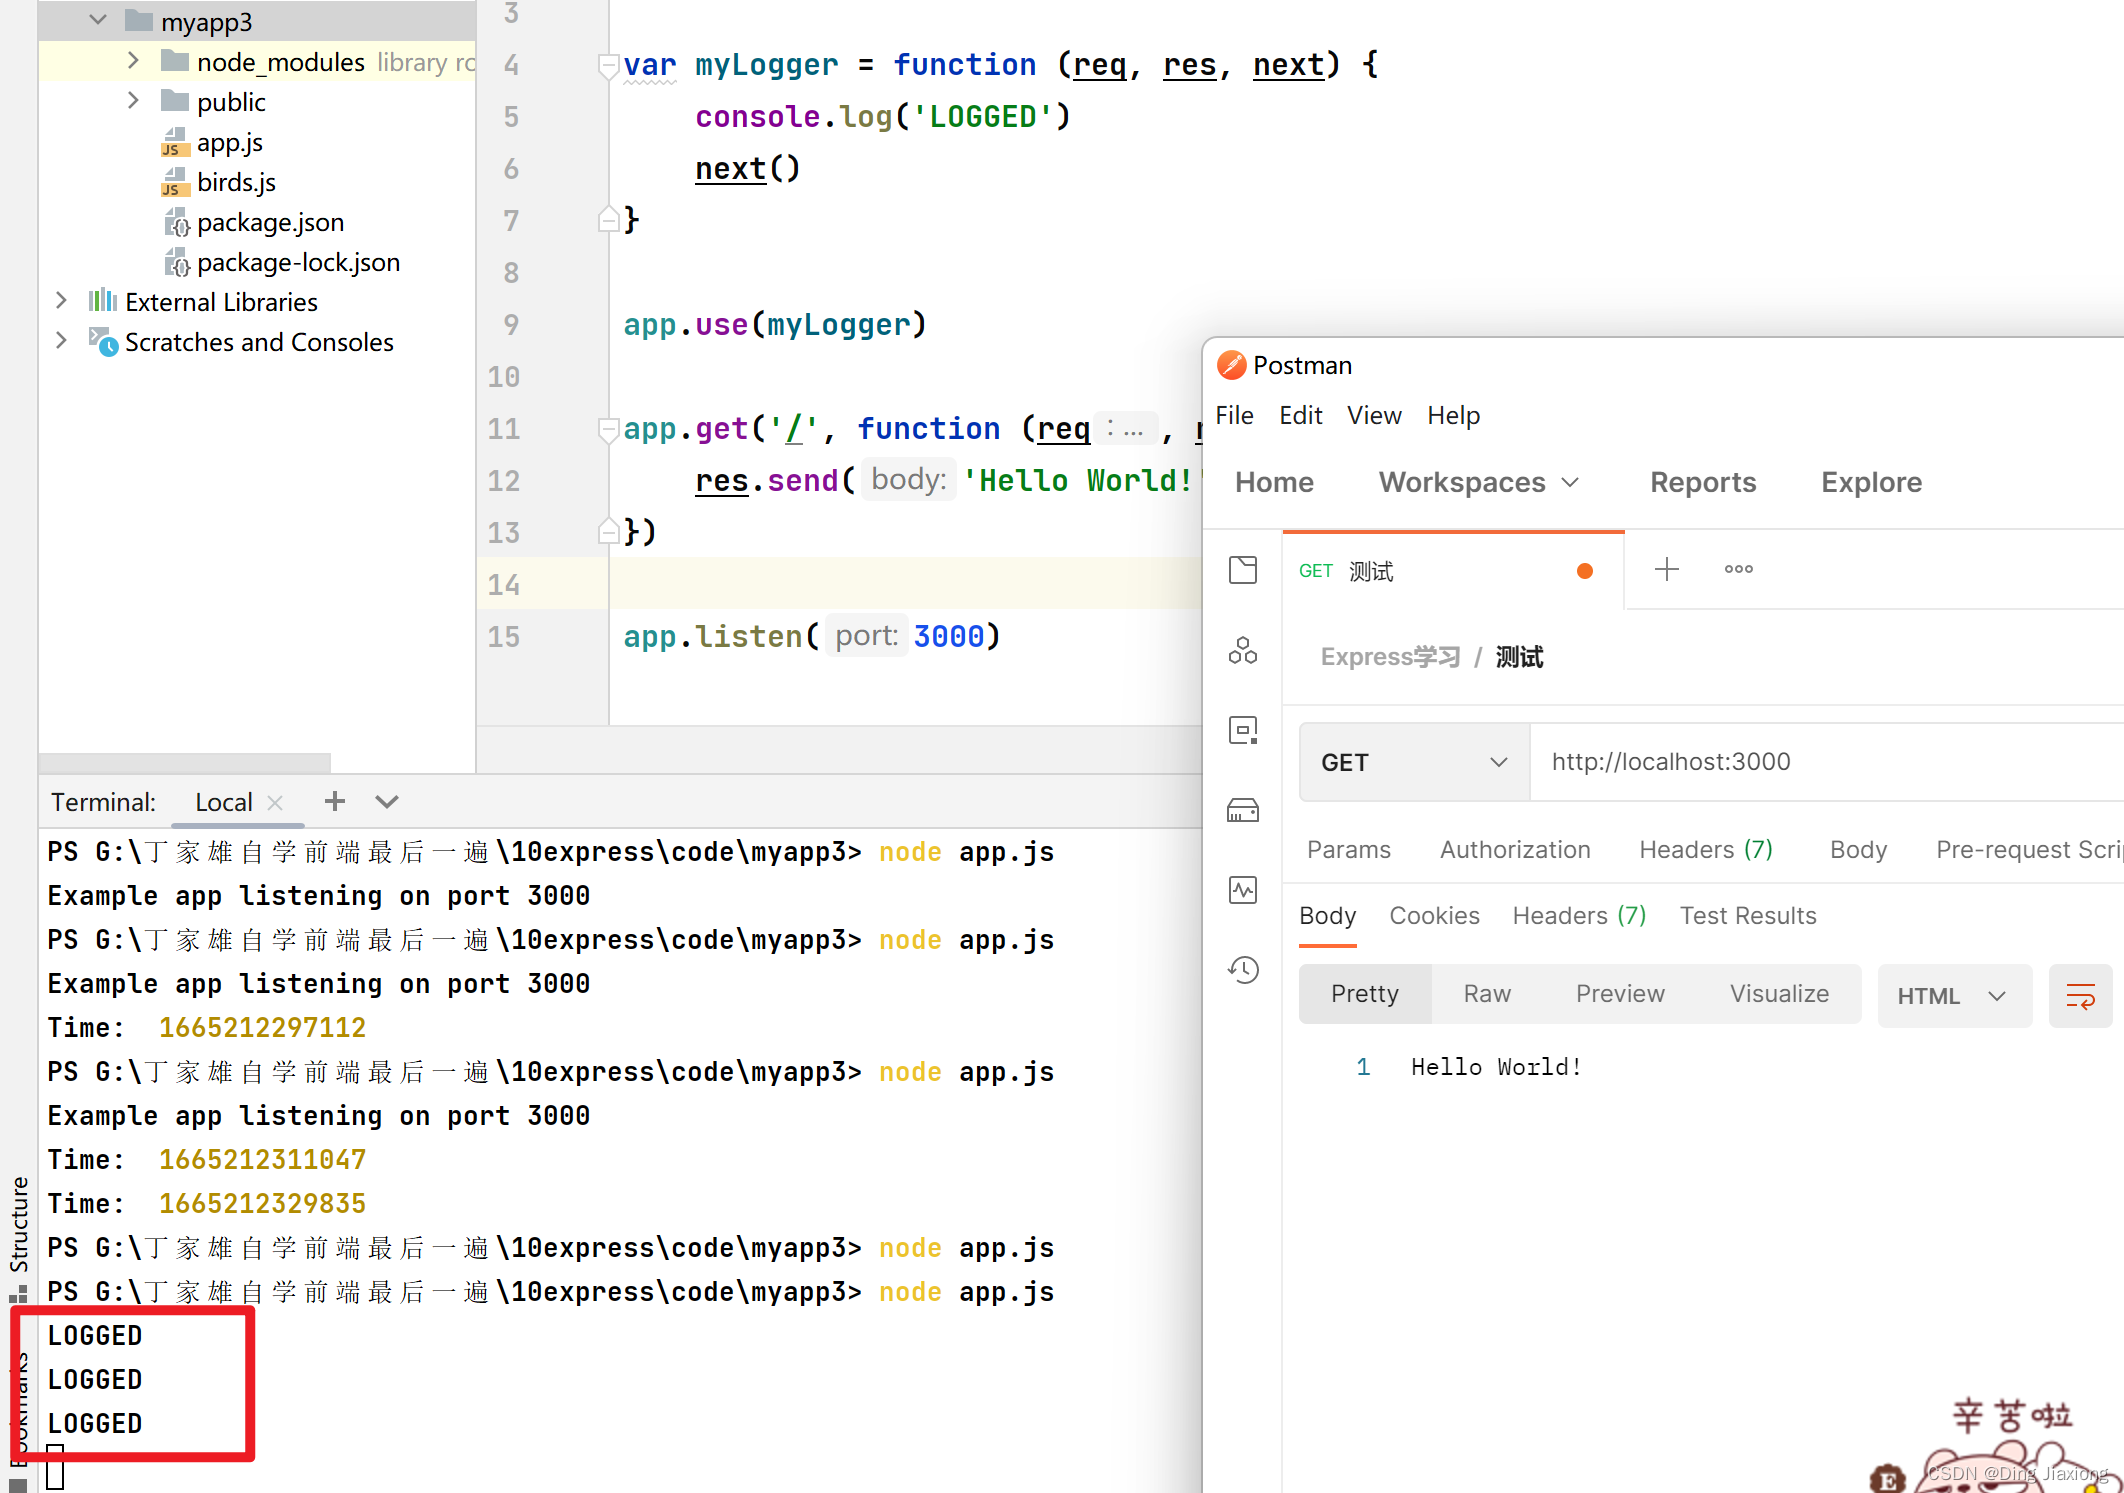Screen dimensions: 2124x1493
Task: Toggle the Pretty response view
Action: 1363,994
